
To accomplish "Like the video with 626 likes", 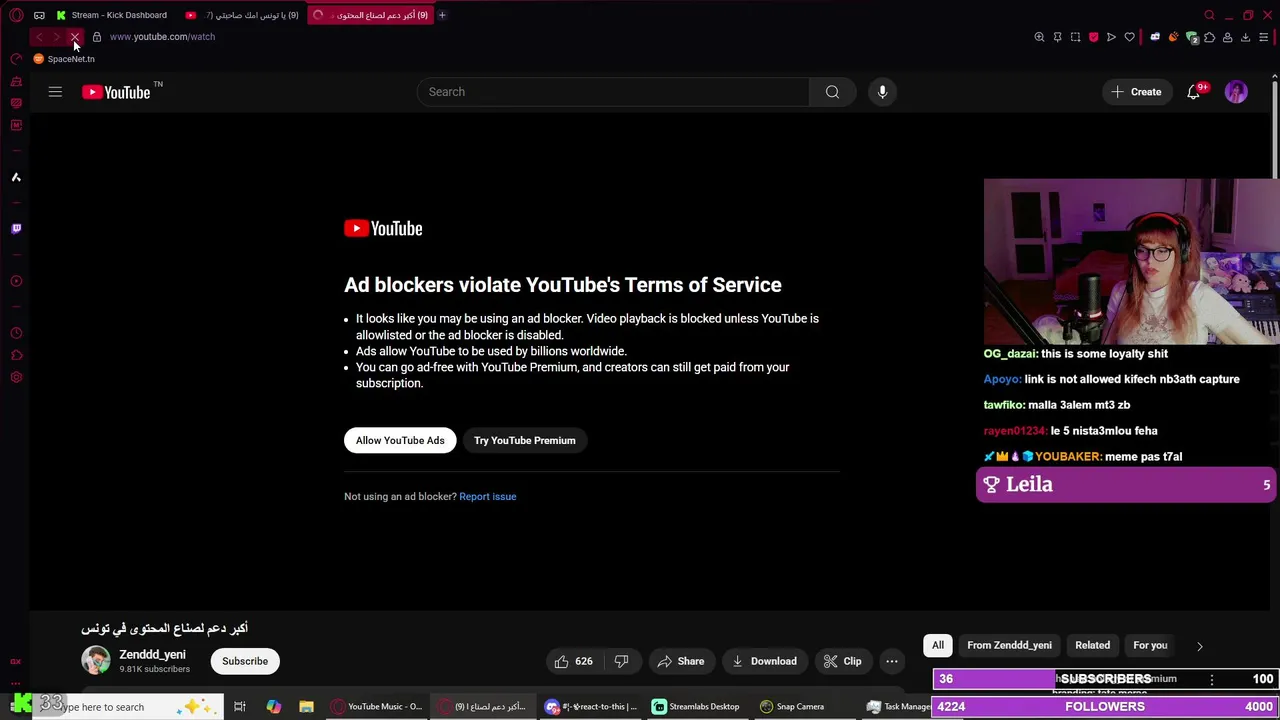I will click(x=573, y=661).
